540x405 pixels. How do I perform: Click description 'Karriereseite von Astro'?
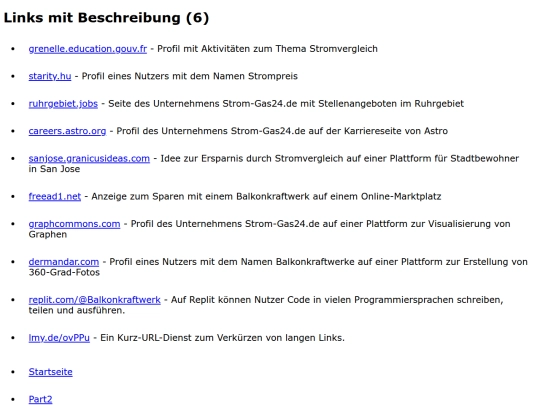click(x=282, y=131)
